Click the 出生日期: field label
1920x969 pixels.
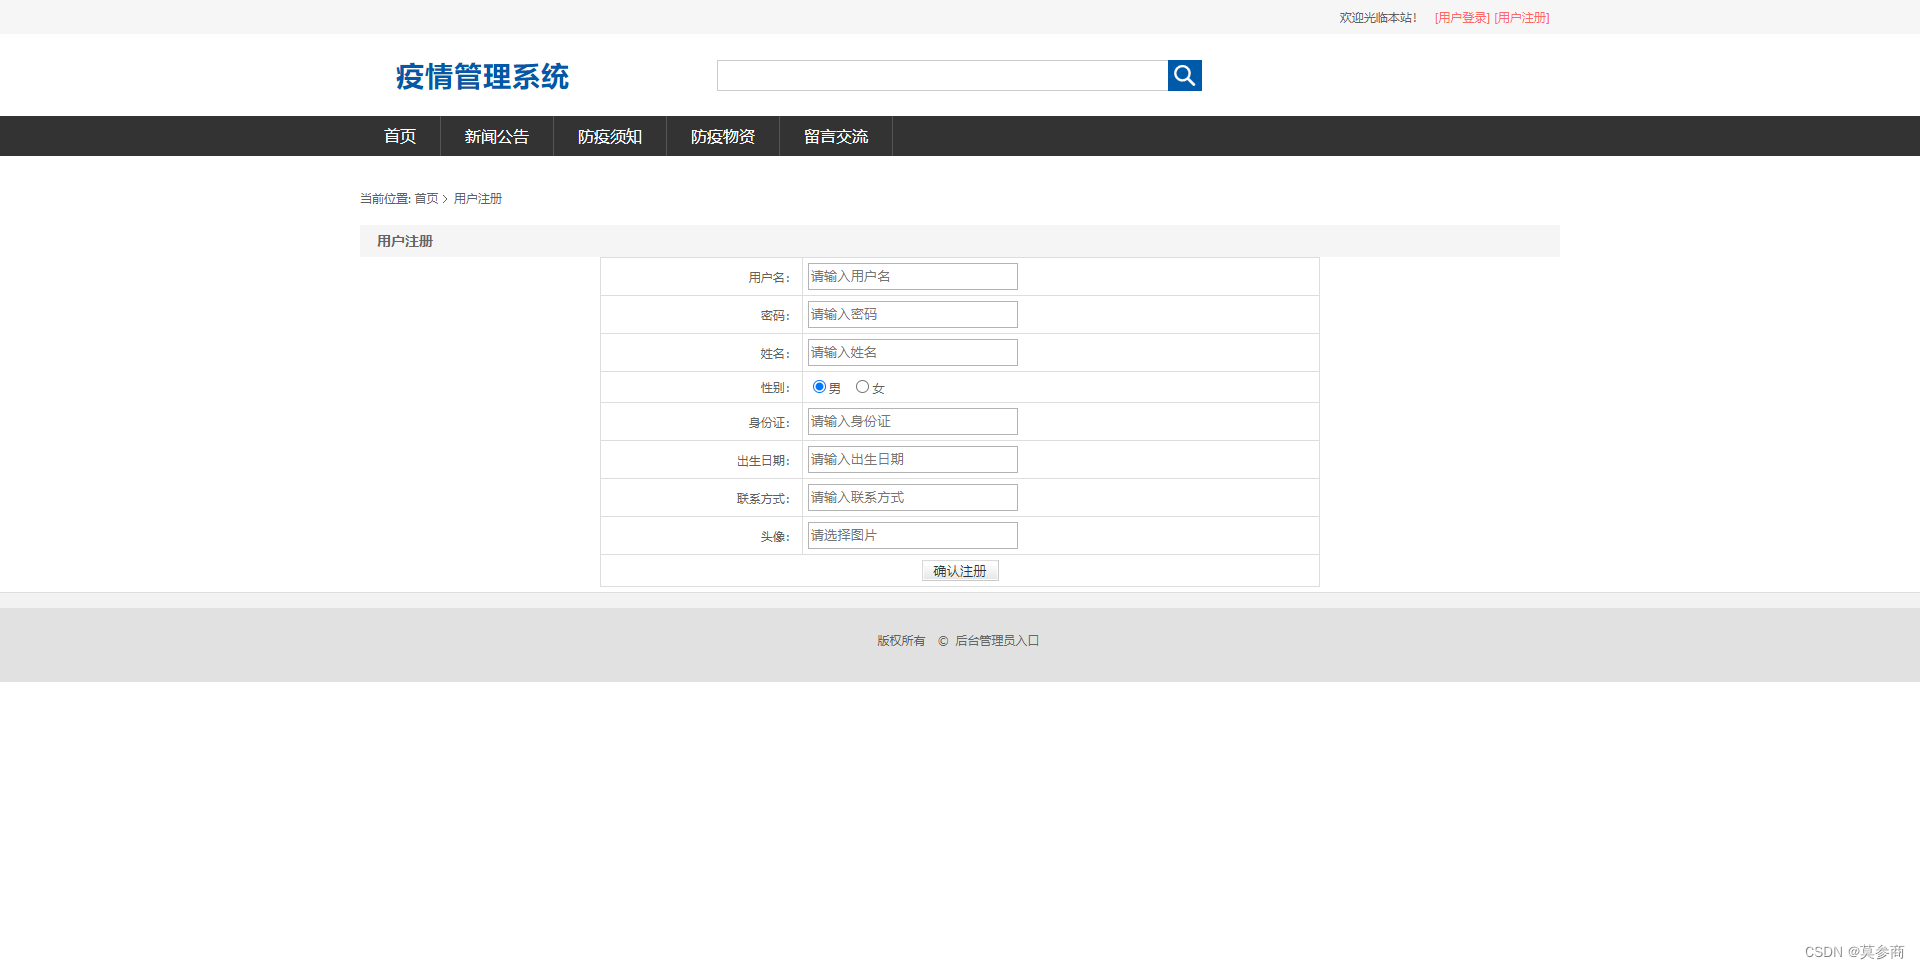(x=763, y=461)
